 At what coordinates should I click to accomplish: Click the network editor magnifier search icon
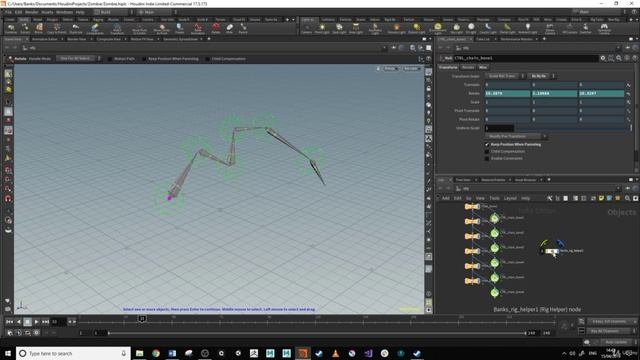pos(628,198)
